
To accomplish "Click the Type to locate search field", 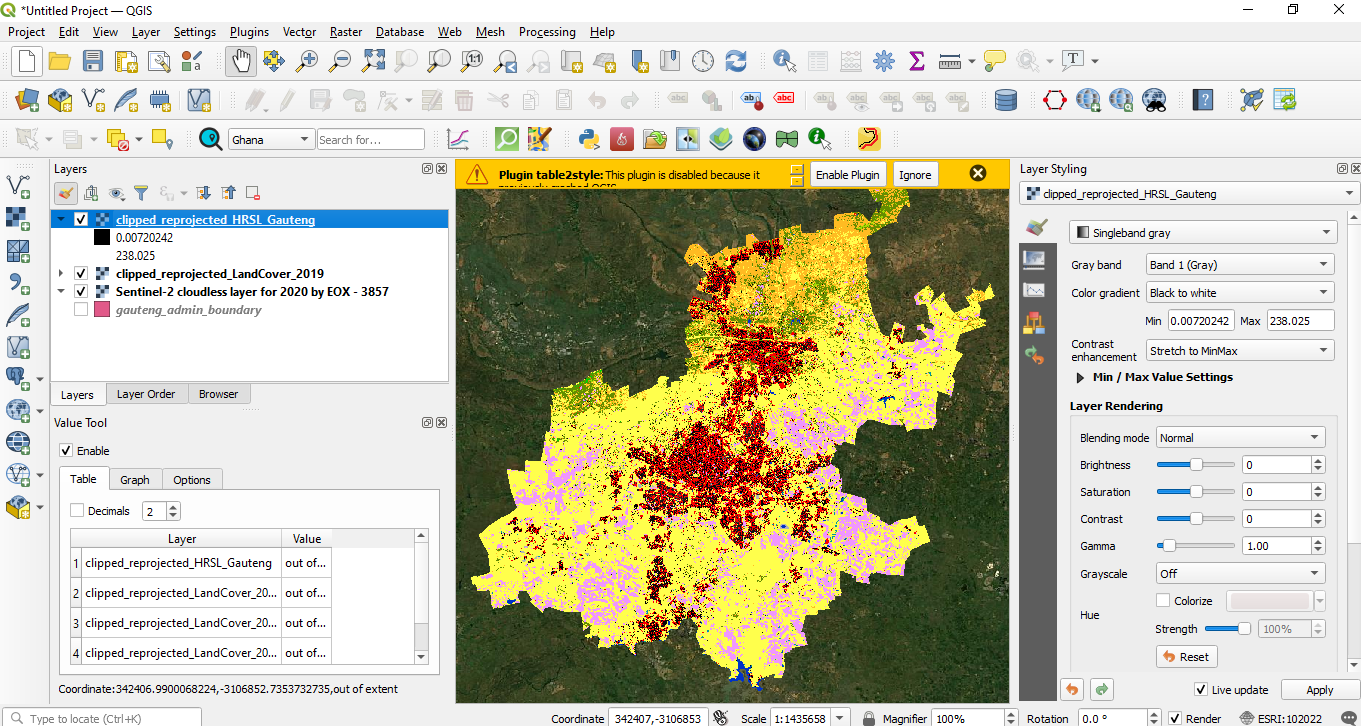I will click(x=101, y=718).
